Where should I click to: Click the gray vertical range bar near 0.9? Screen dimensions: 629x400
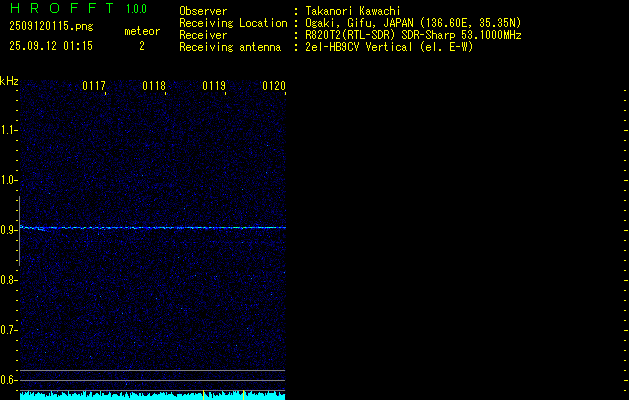[19, 231]
